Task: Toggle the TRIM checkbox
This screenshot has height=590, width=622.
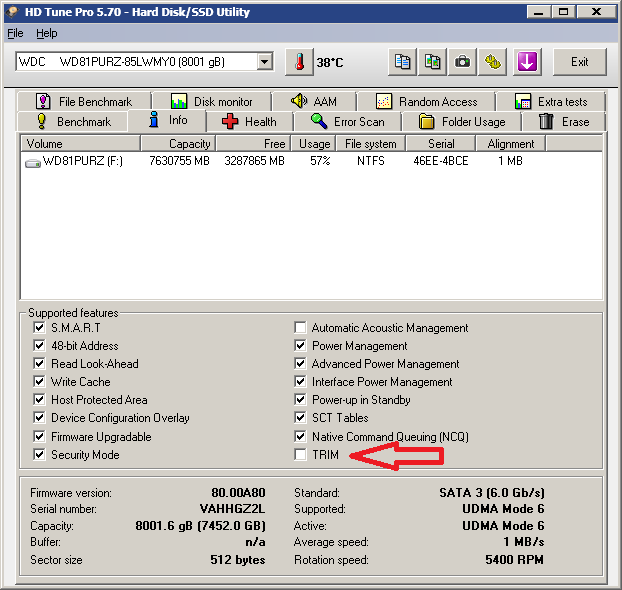Action: point(300,454)
